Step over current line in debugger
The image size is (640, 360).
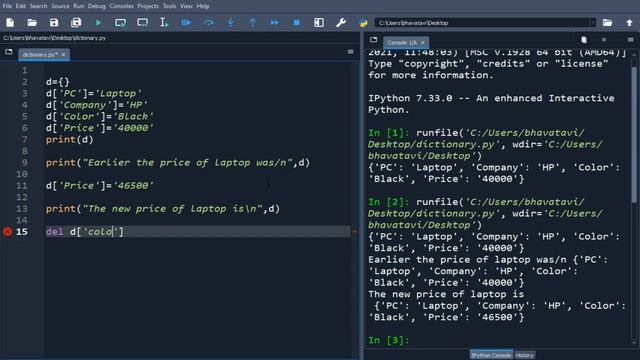[209, 23]
